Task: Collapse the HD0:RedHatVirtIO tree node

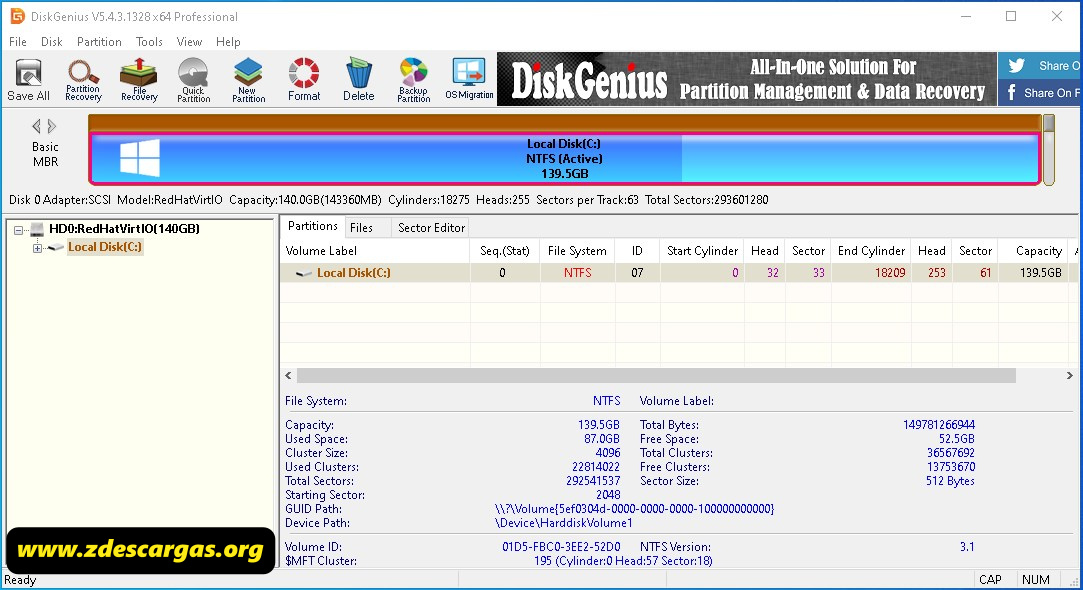Action: [19, 229]
